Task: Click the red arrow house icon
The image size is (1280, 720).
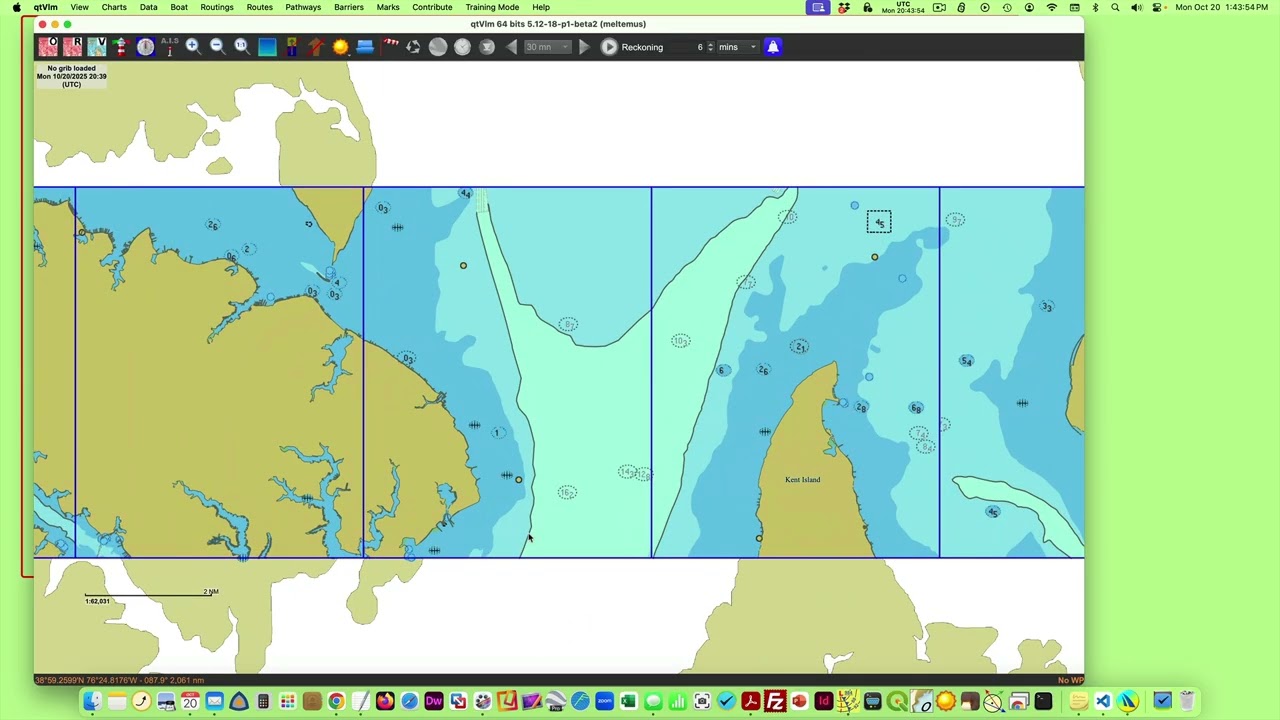Action: click(x=316, y=46)
